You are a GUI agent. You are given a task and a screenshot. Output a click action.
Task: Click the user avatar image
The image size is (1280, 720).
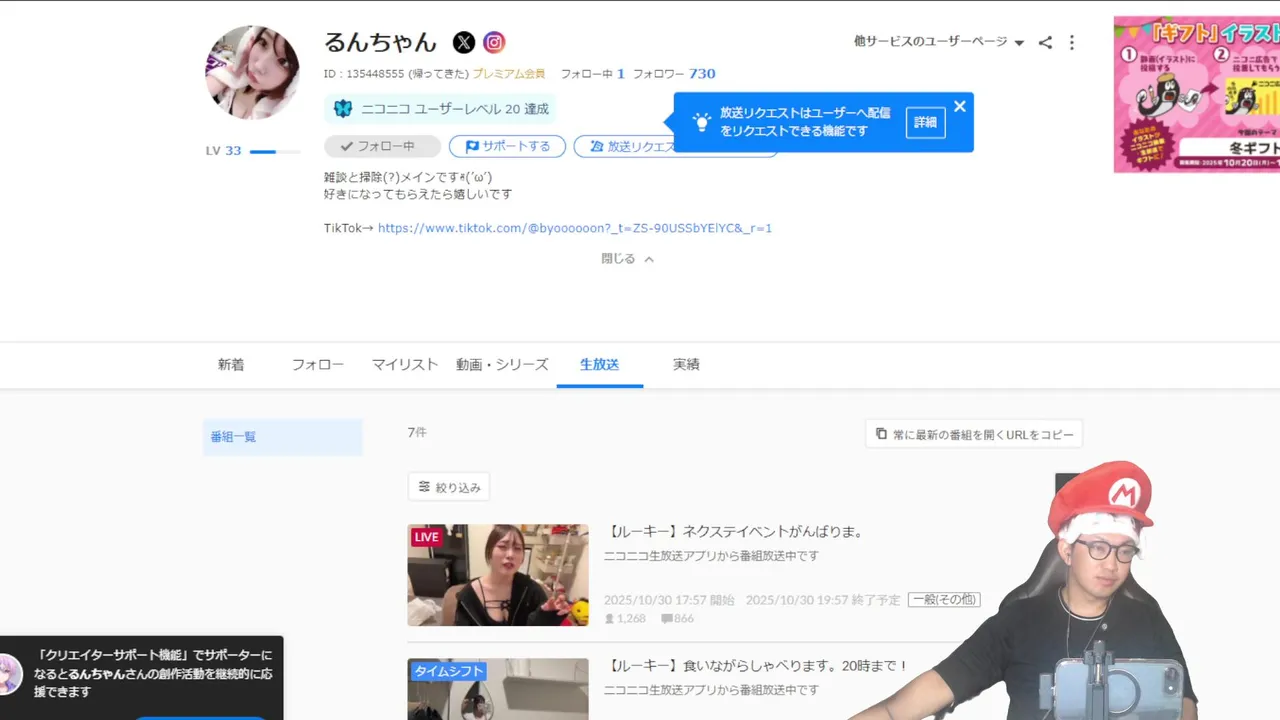click(252, 72)
